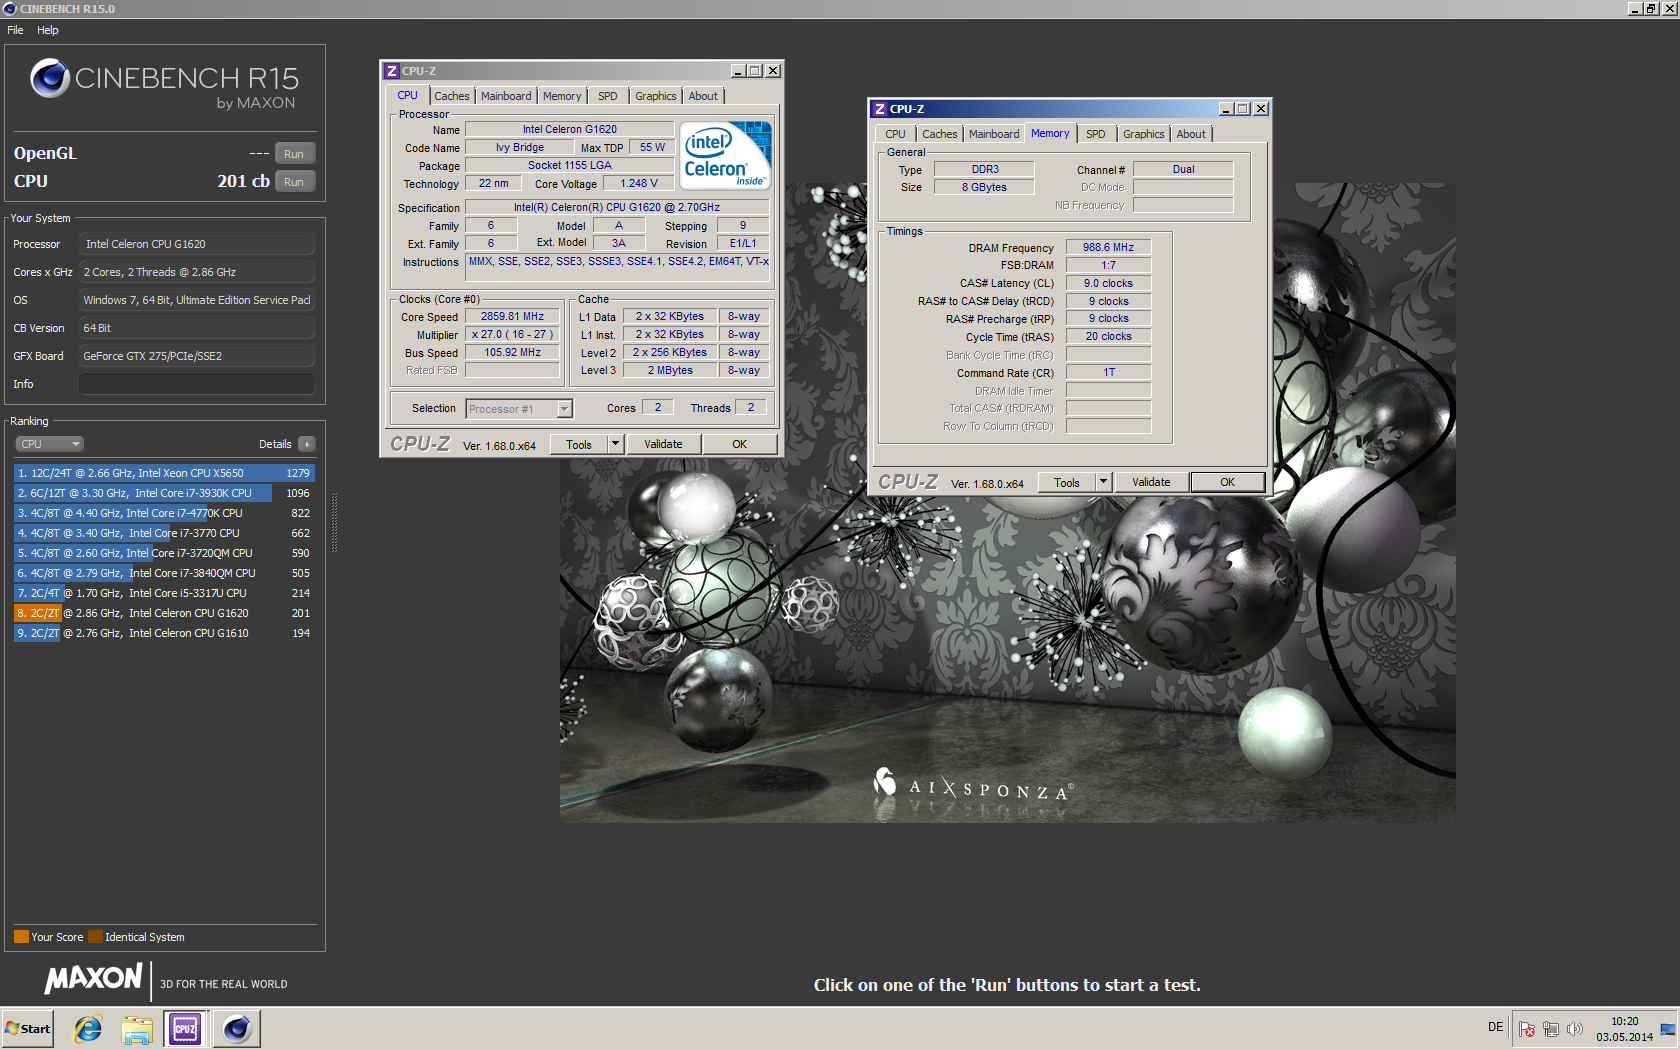Open the network tray icon
1680x1050 pixels.
click(1551, 1029)
